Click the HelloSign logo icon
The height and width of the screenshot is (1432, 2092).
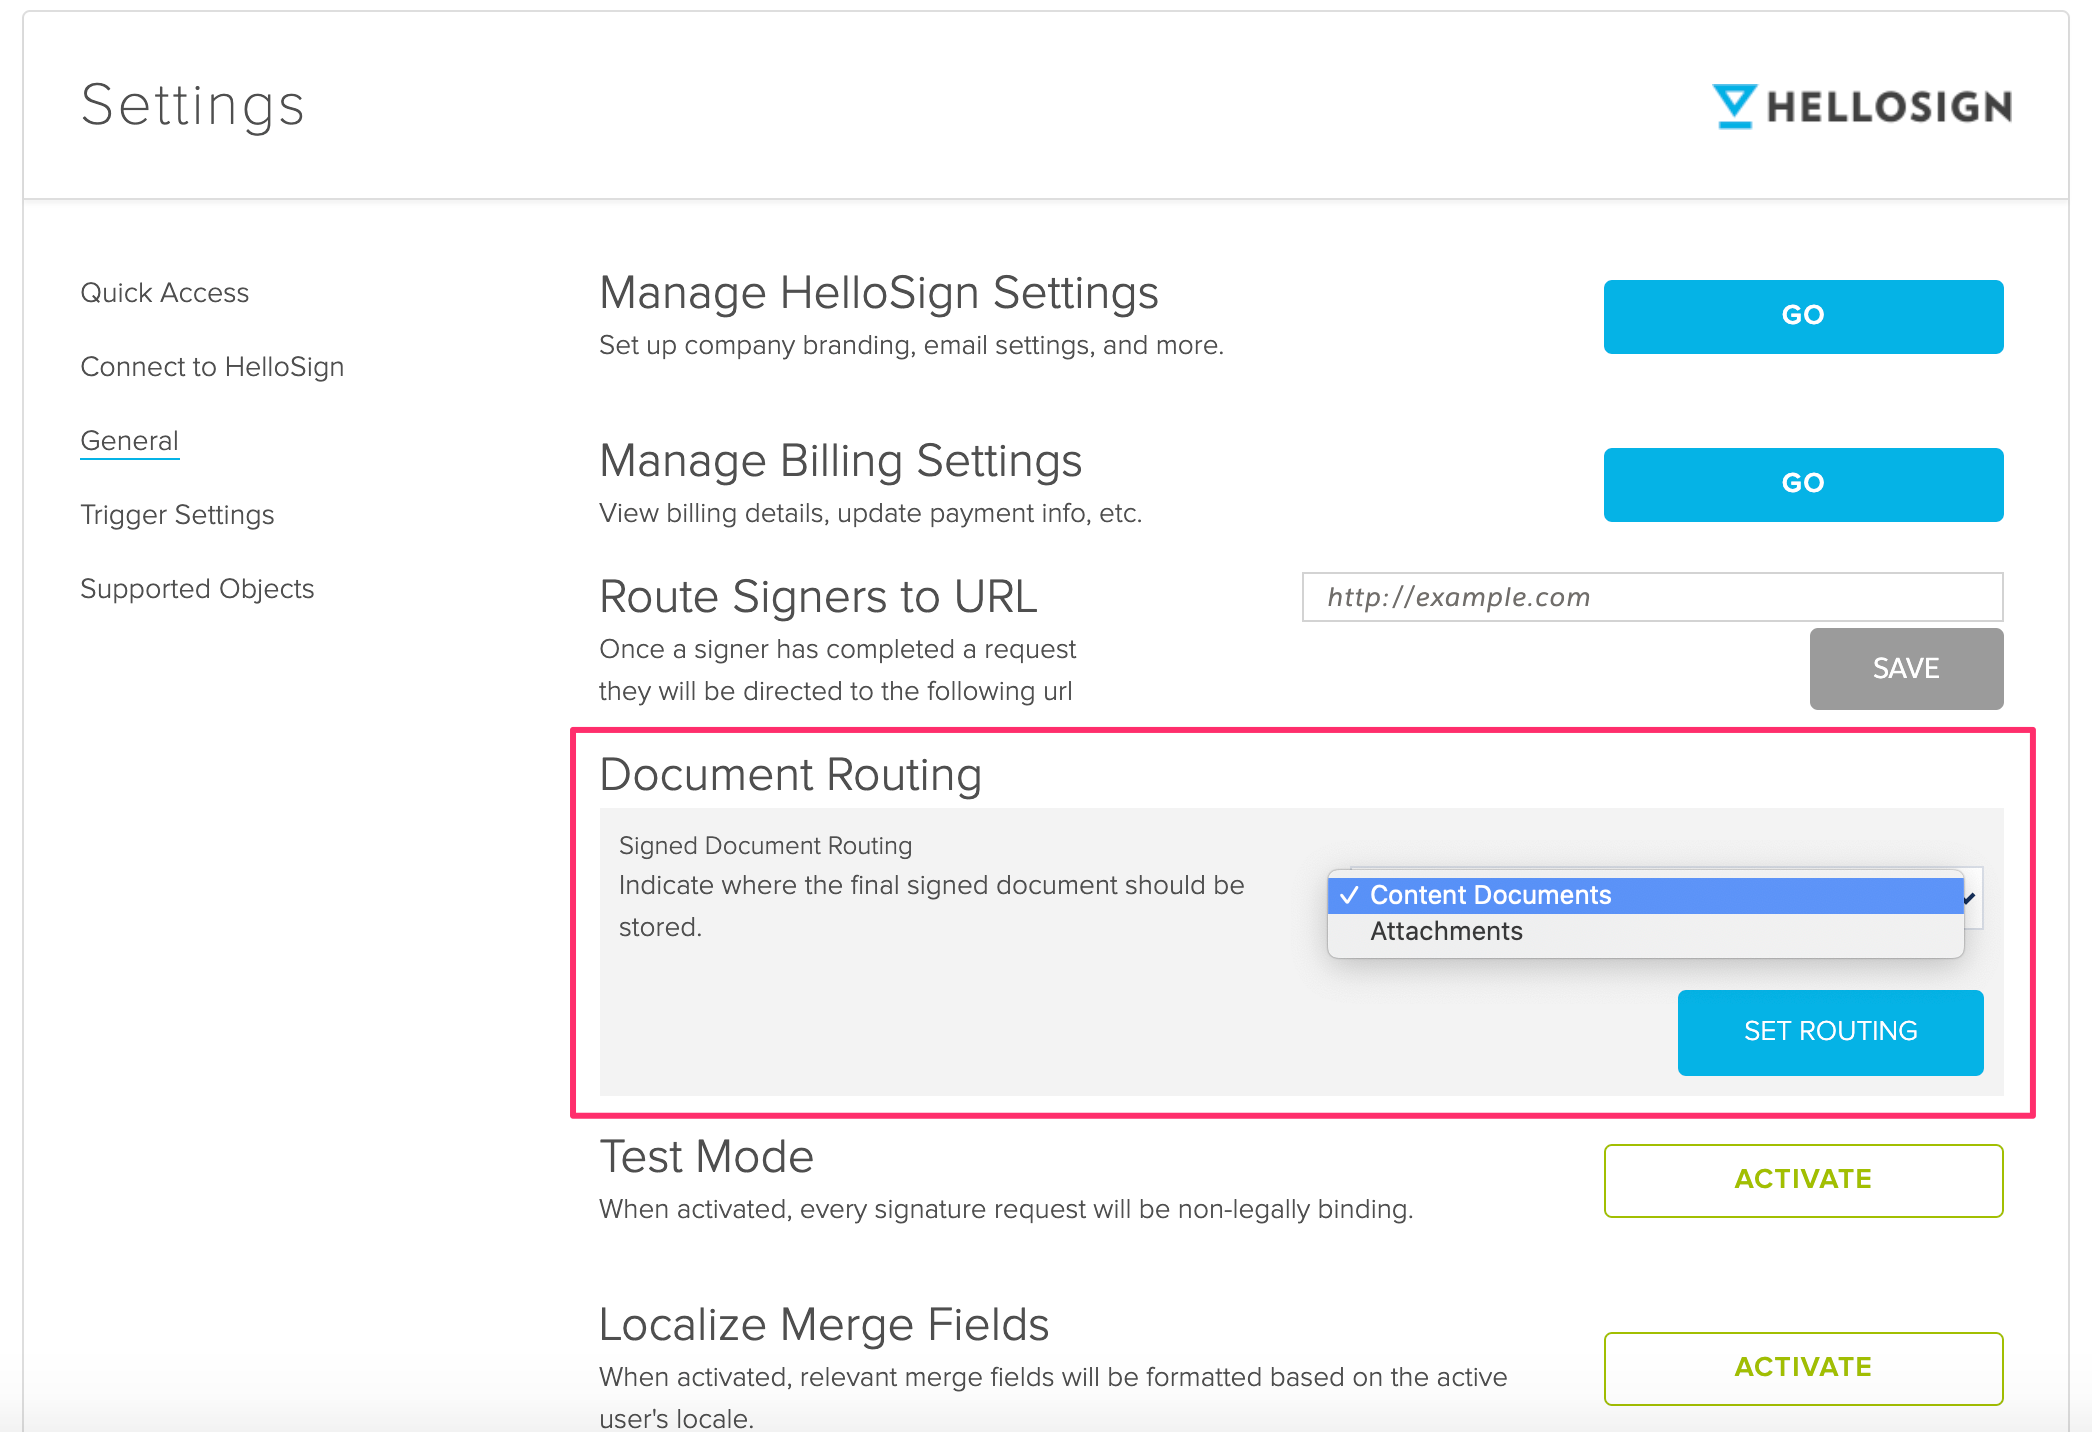(1734, 106)
